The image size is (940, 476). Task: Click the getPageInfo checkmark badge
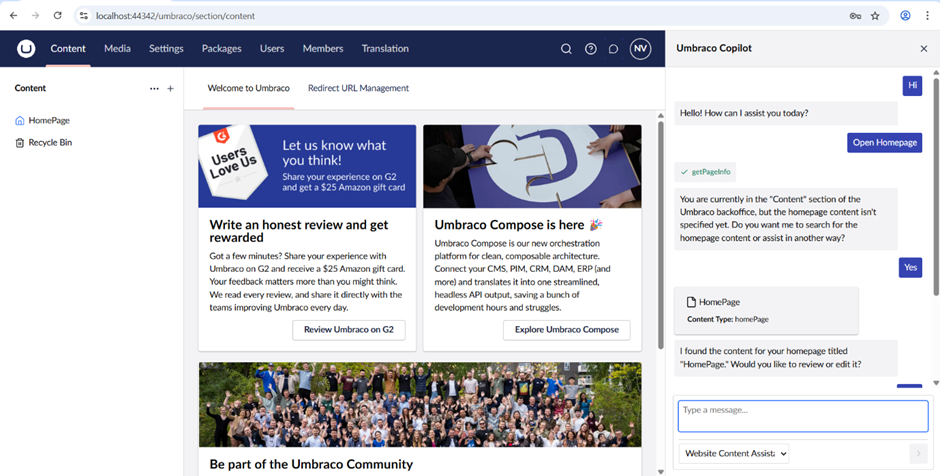coord(705,172)
